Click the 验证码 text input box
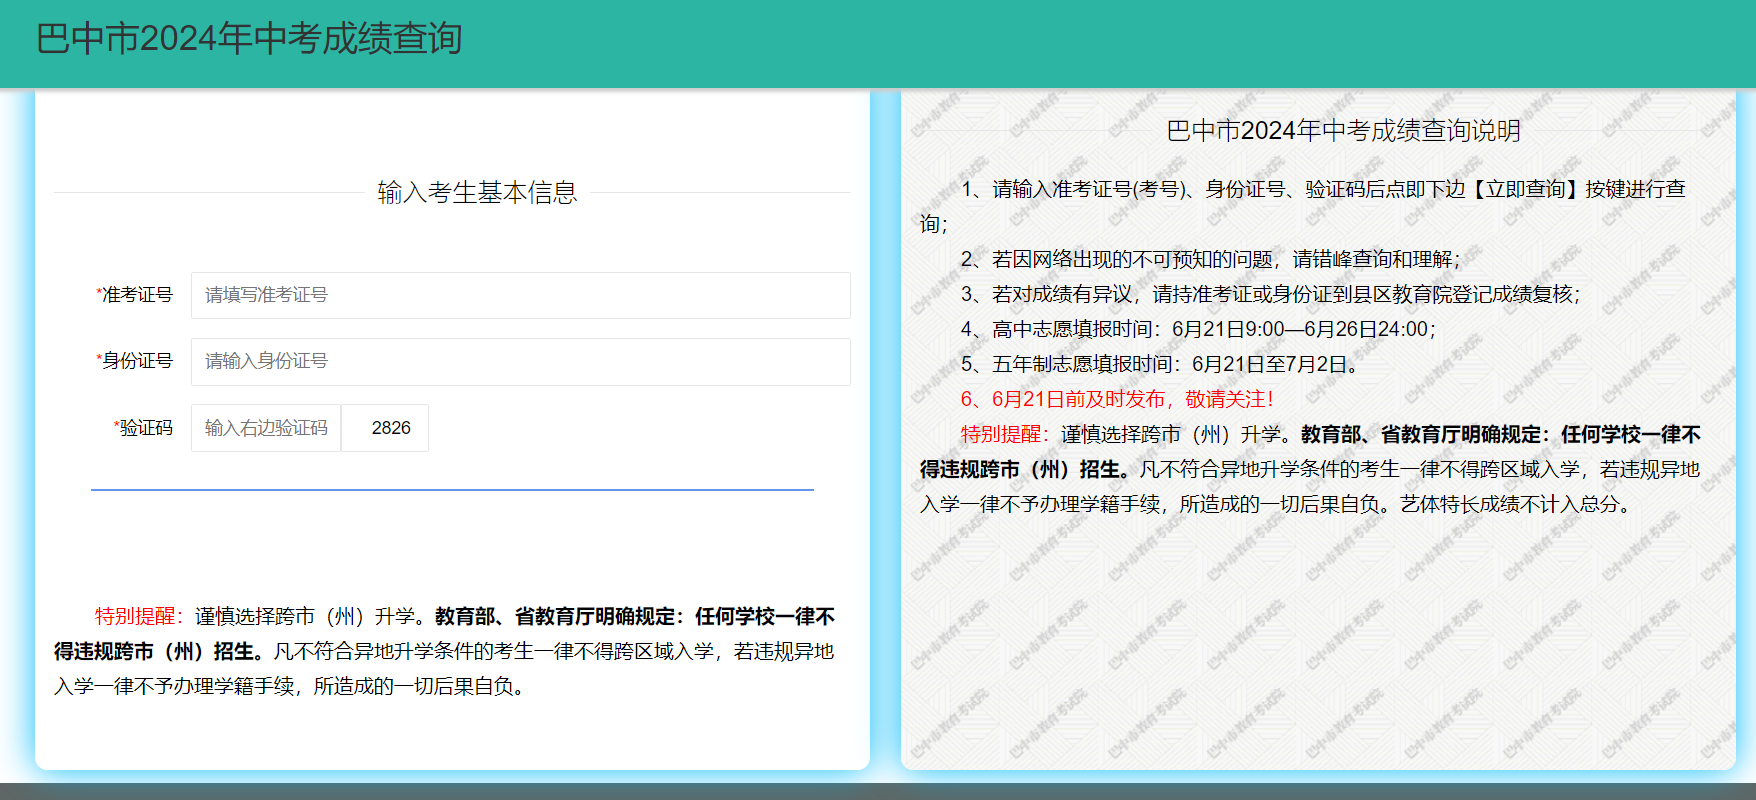 [x=266, y=428]
